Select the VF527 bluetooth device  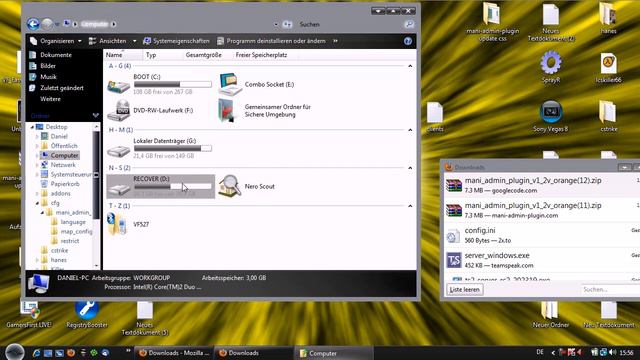tap(128, 224)
